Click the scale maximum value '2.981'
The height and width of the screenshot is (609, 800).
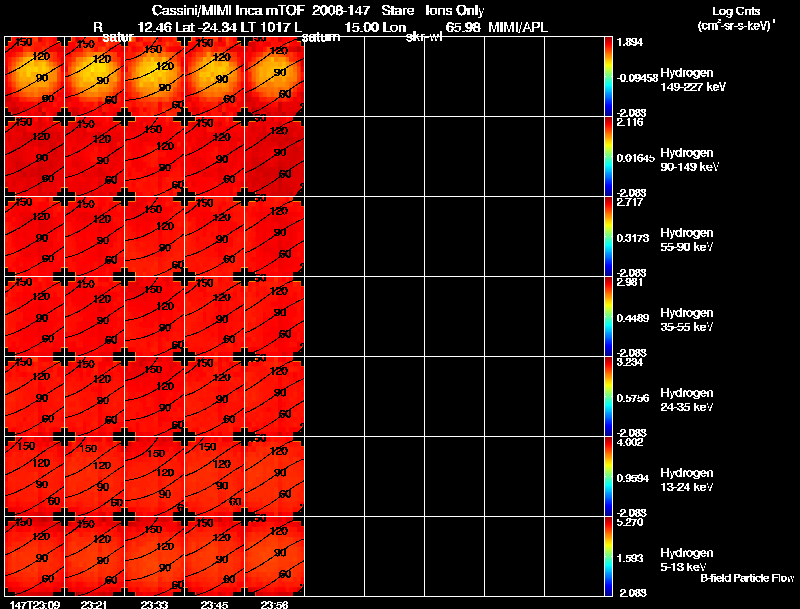630,283
